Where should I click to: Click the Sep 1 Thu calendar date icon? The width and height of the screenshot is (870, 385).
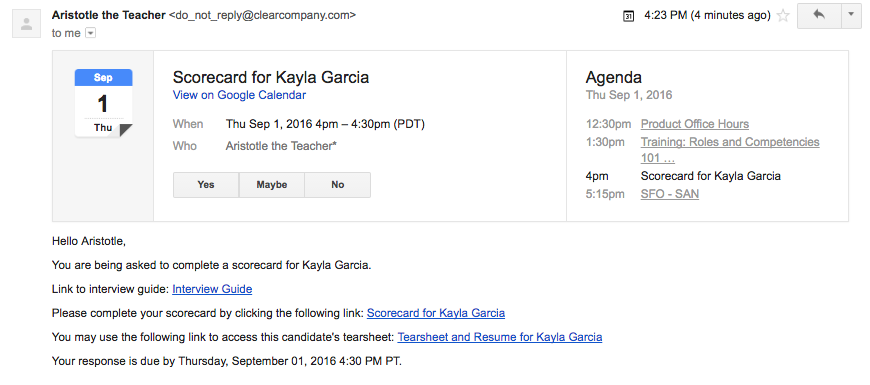(104, 103)
